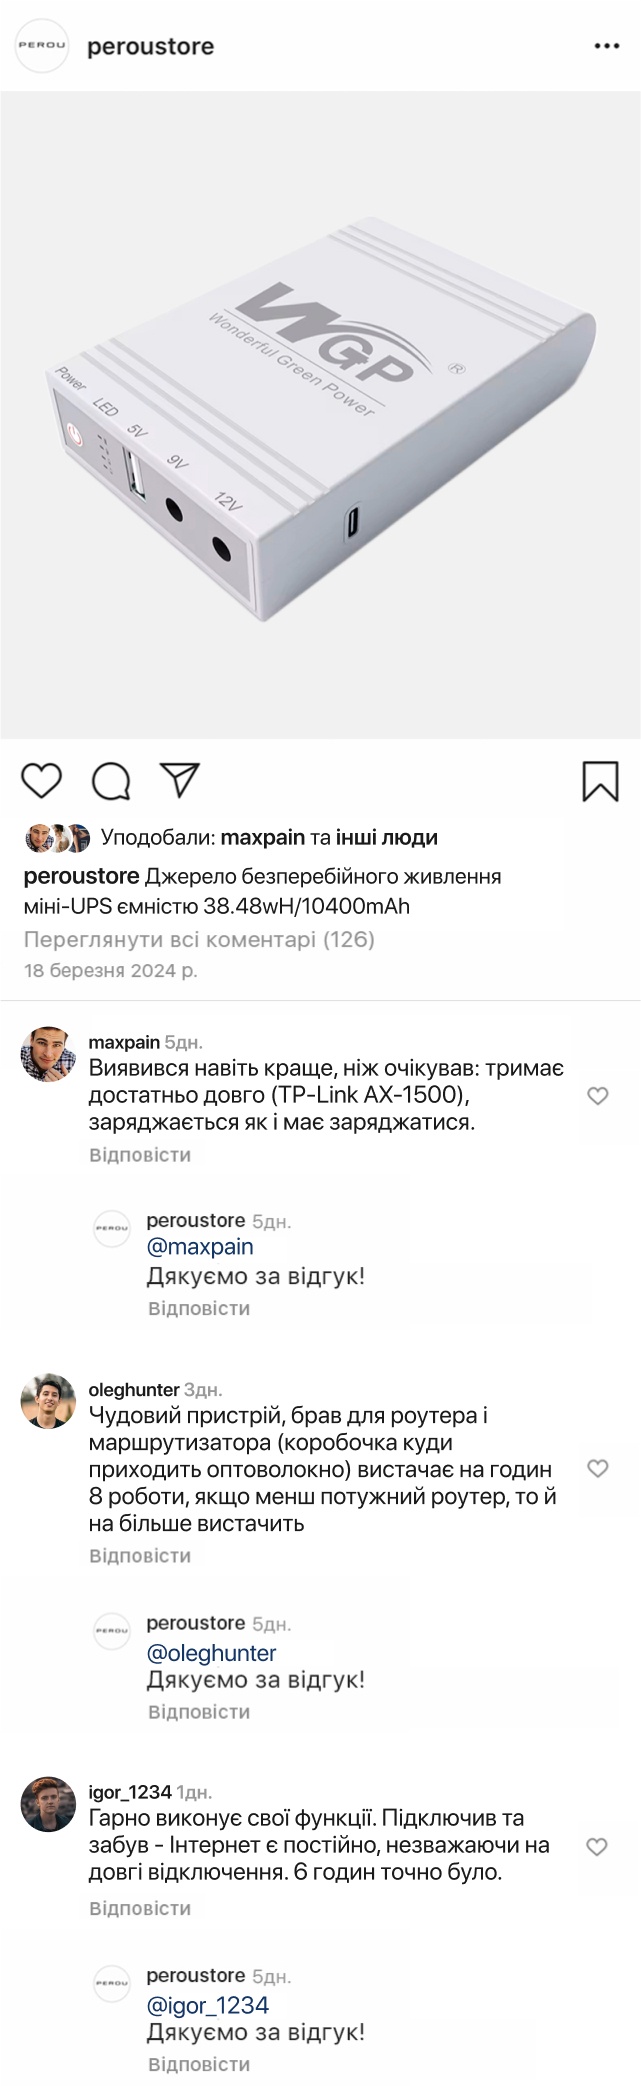The image size is (641, 2086).
Task: Like igor_1234's comment
Action: 597,1846
